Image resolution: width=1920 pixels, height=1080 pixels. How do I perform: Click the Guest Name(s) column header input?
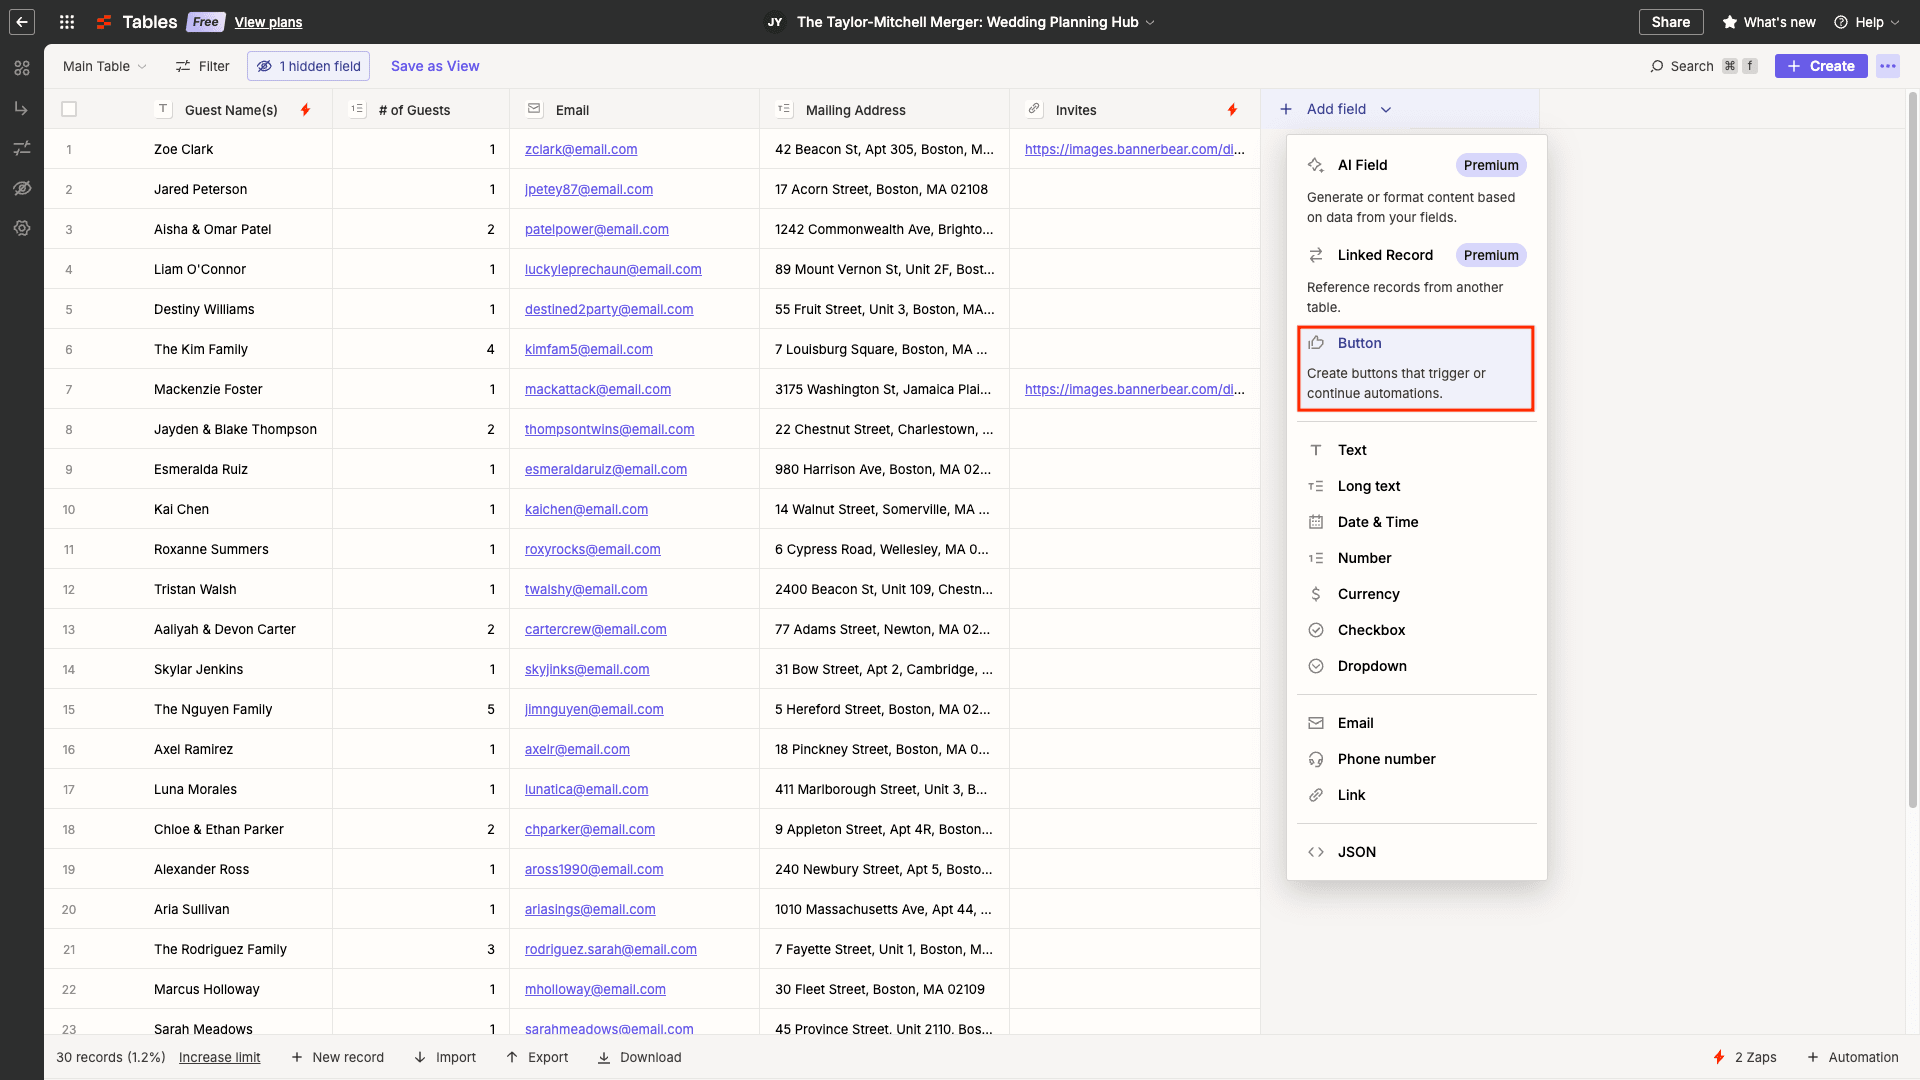[x=233, y=109]
